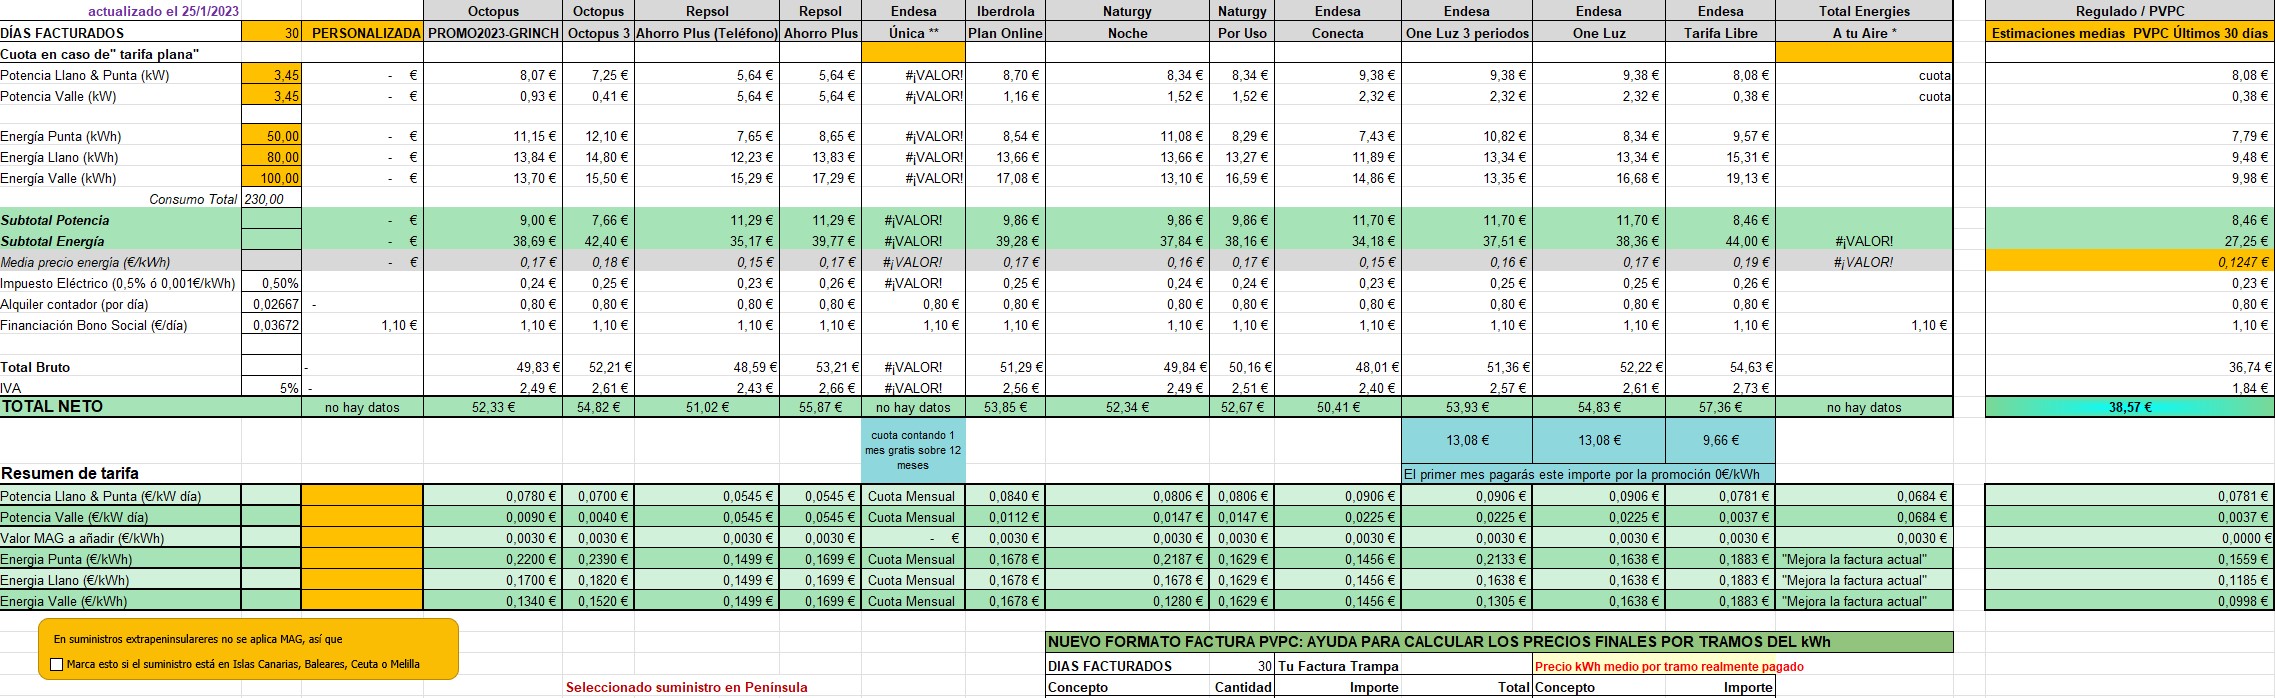Select the Potencia Valle (kW) orange input cell

point(271,96)
